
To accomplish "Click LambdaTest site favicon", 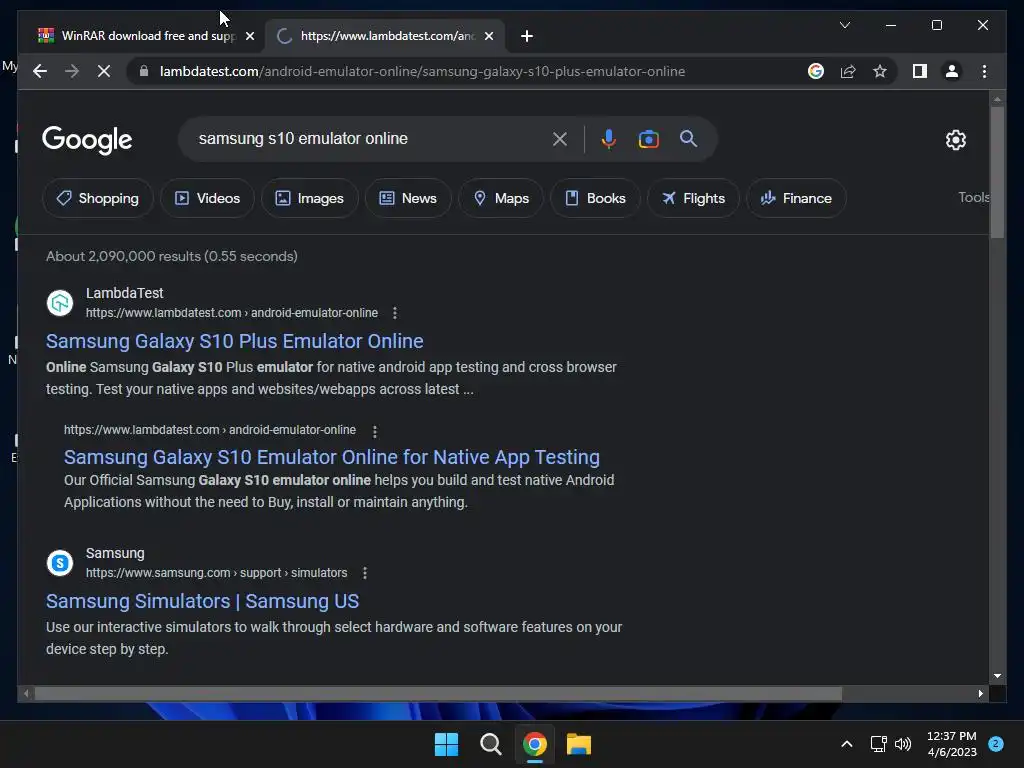I will pos(60,303).
